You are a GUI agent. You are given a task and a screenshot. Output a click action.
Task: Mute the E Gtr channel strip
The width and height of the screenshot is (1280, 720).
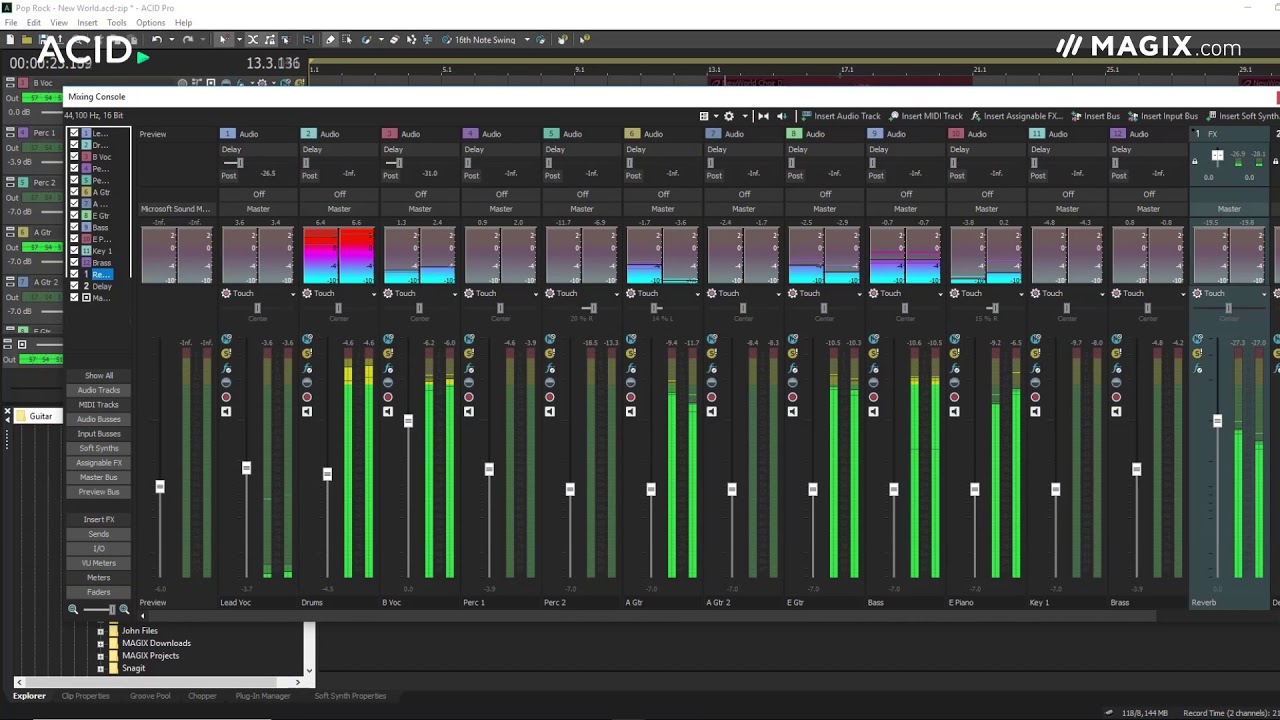click(x=793, y=339)
